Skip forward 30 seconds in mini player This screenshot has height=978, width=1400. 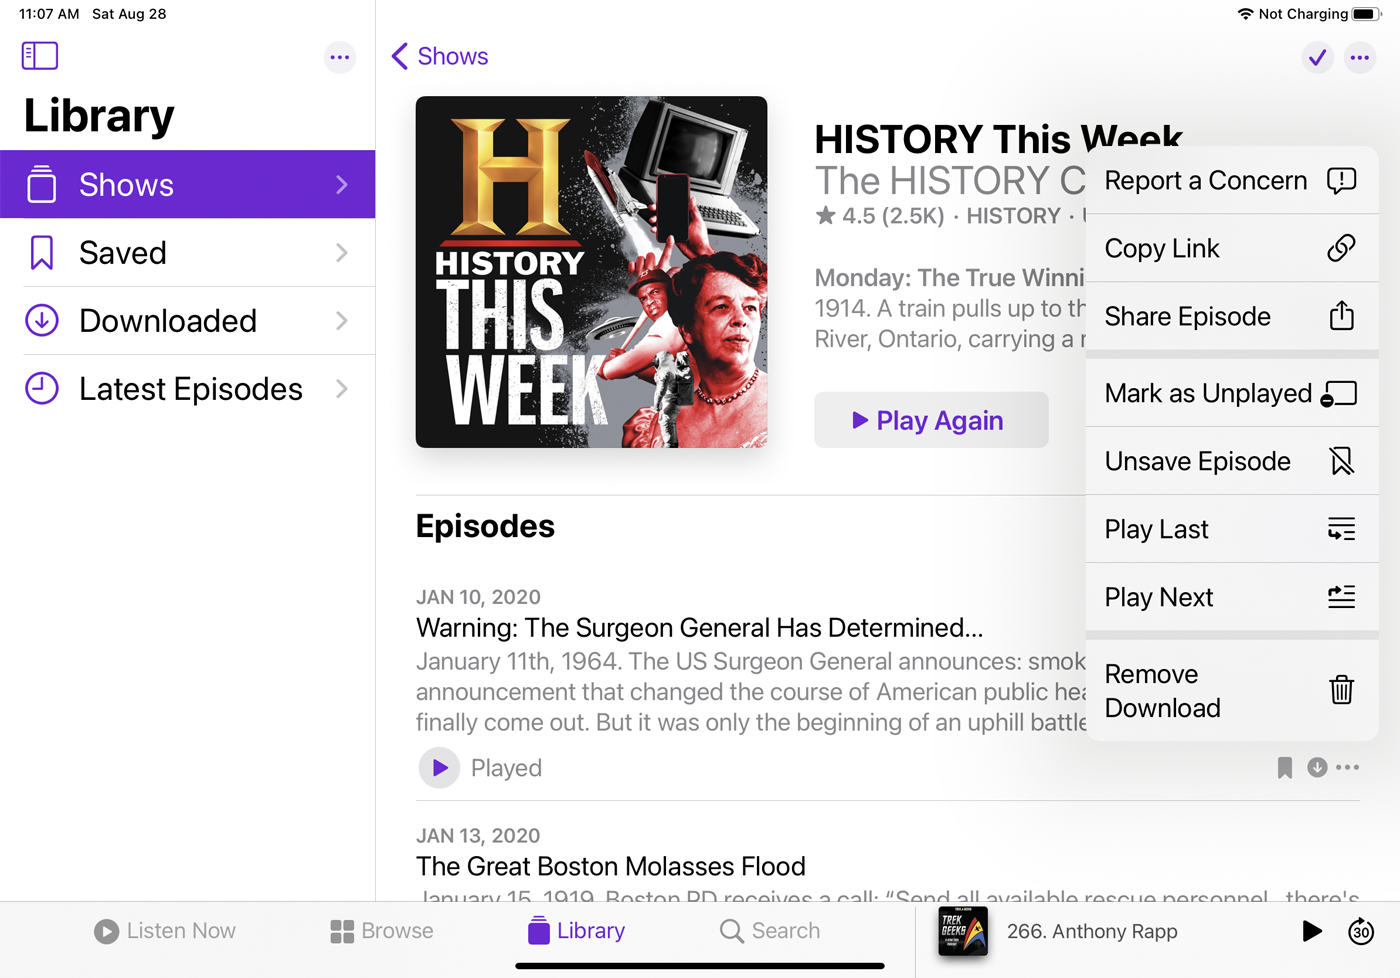1361,931
